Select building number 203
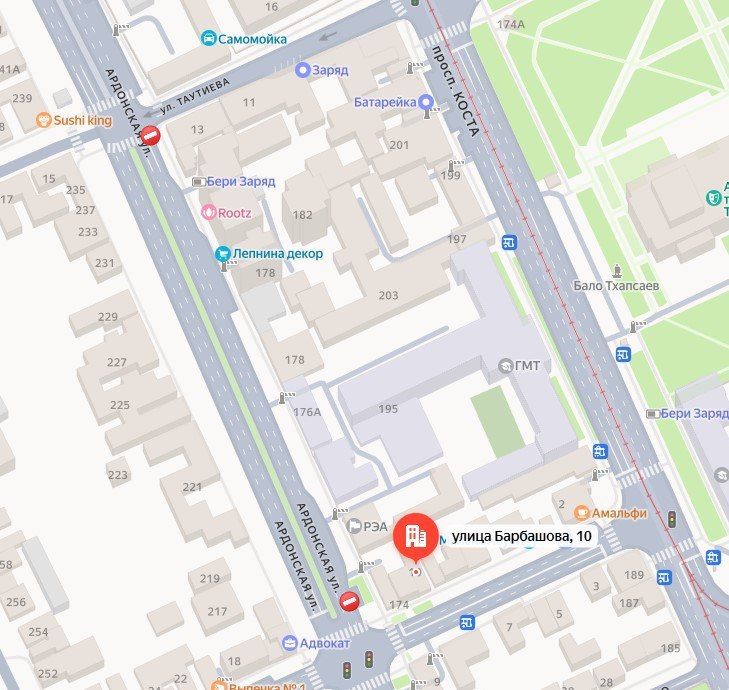This screenshot has width=729, height=690. tap(388, 295)
